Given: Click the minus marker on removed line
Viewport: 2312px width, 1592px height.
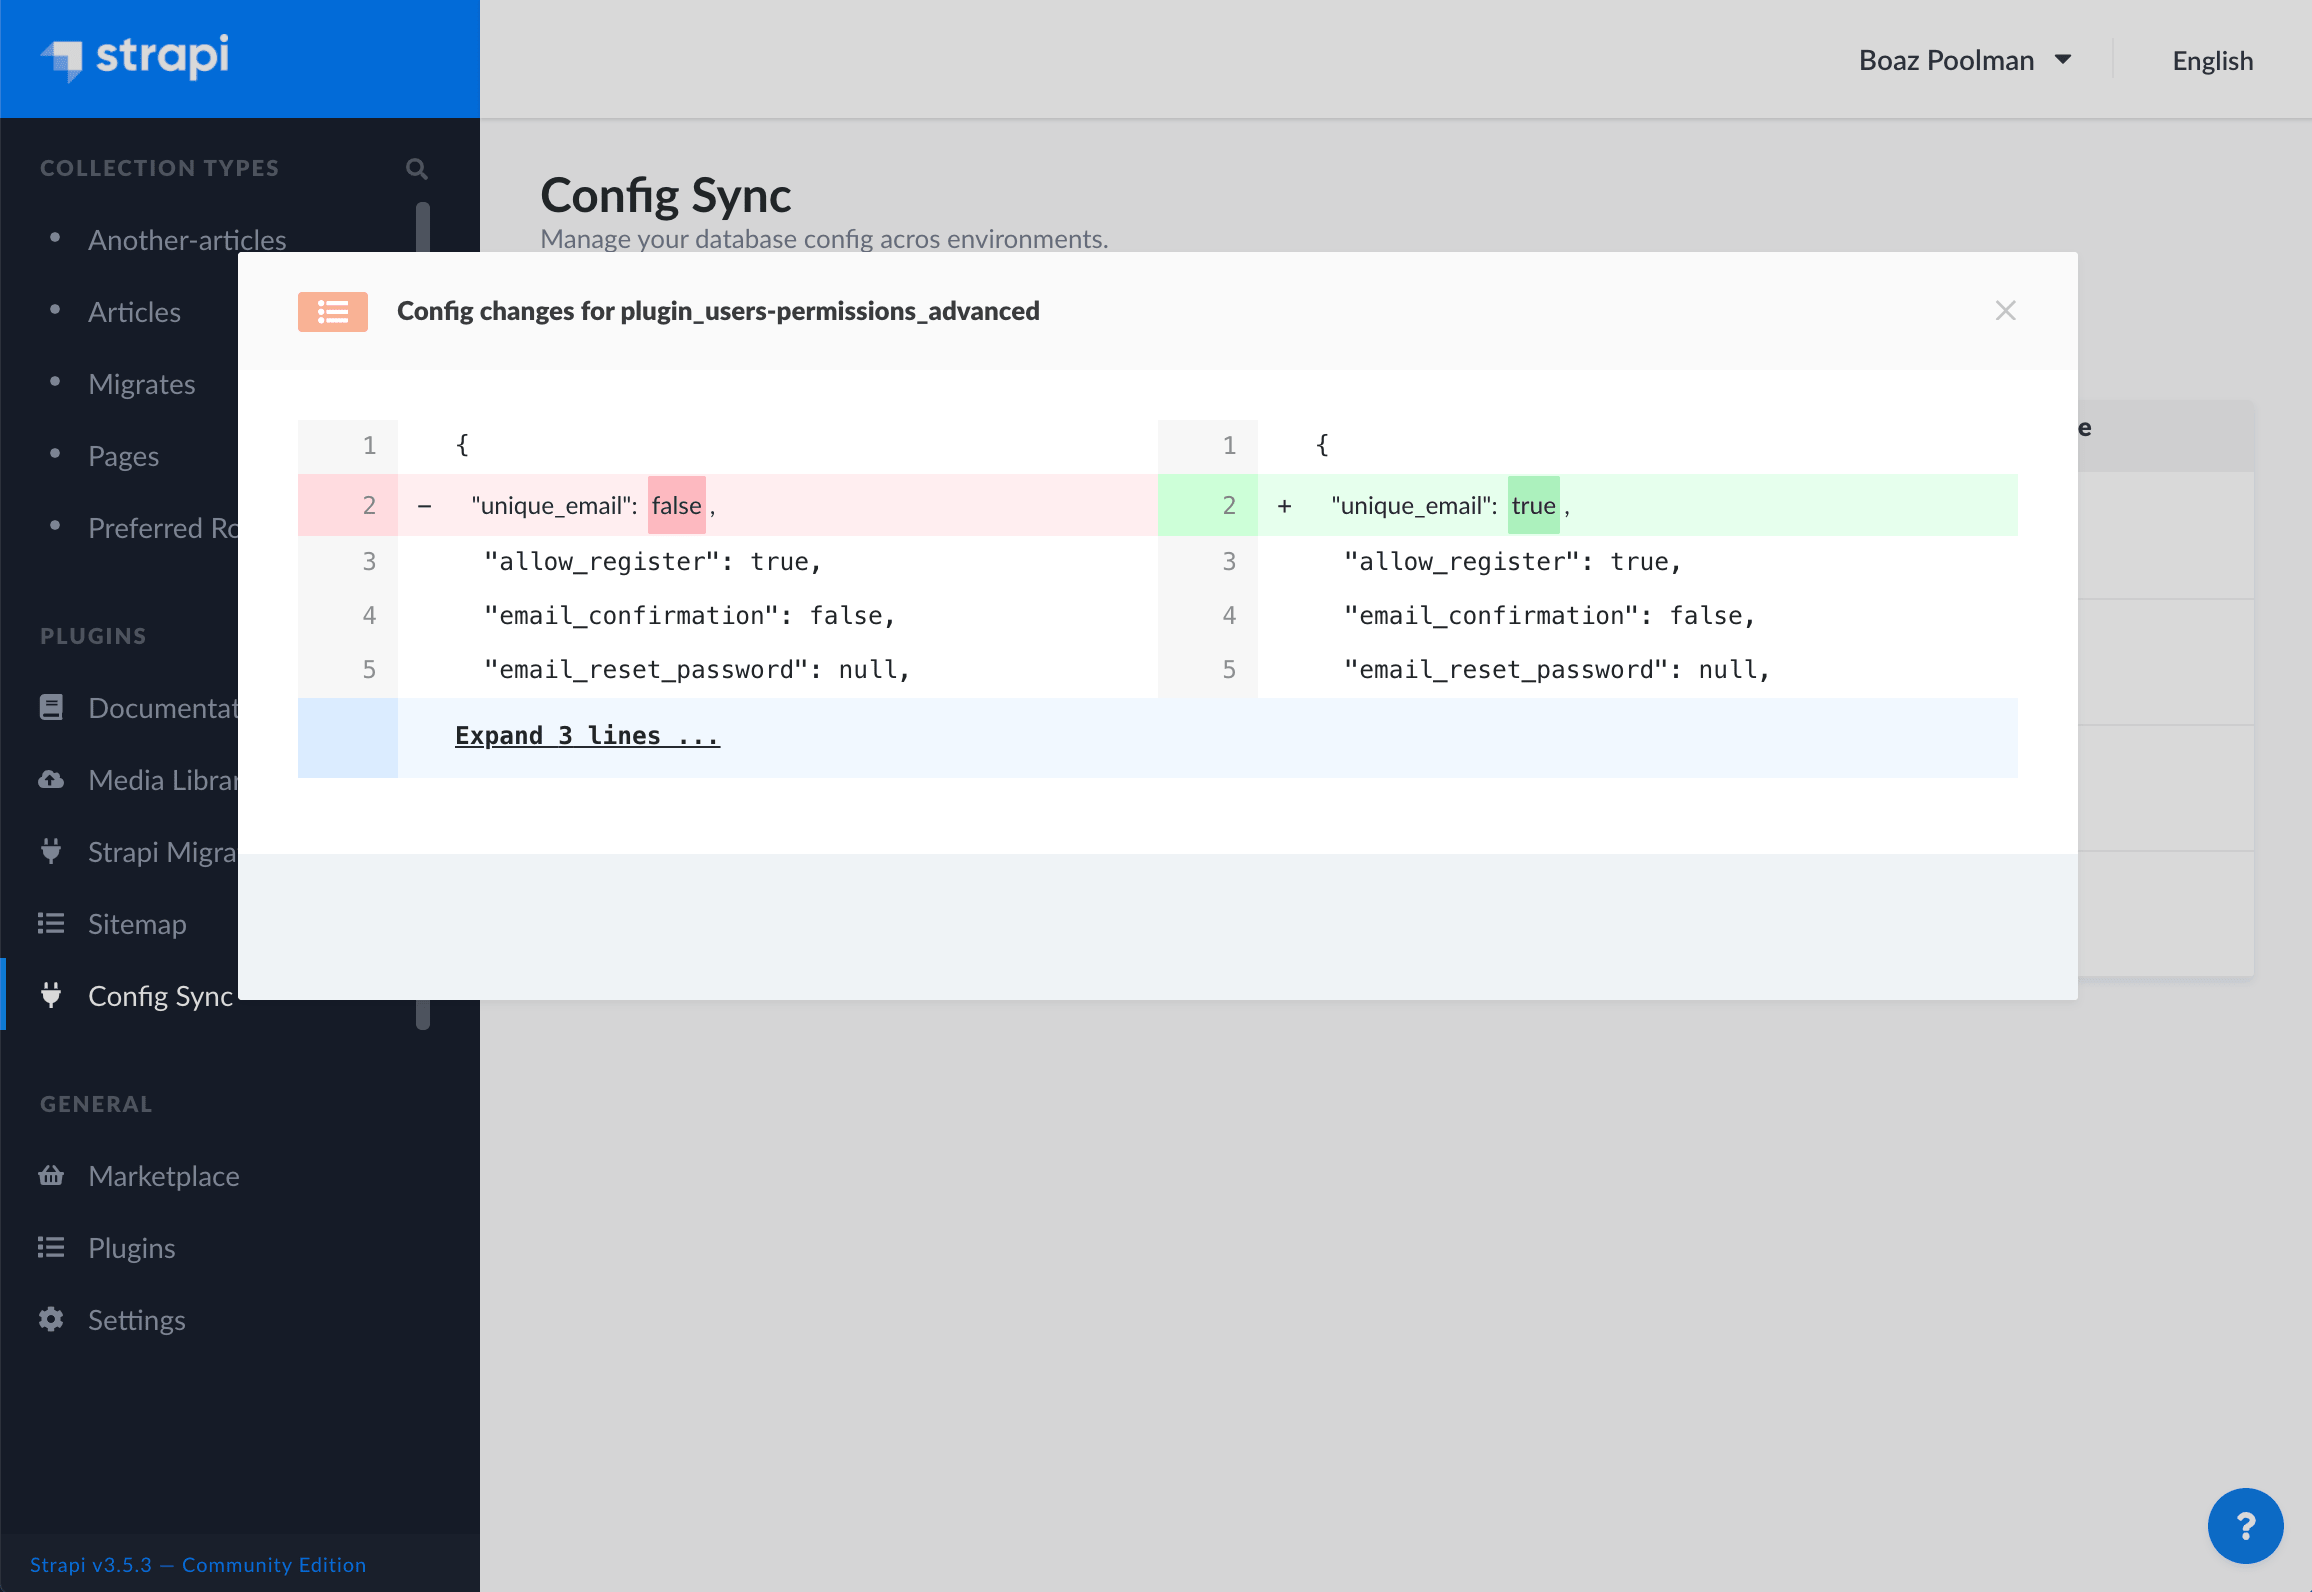Looking at the screenshot, I should 425,507.
